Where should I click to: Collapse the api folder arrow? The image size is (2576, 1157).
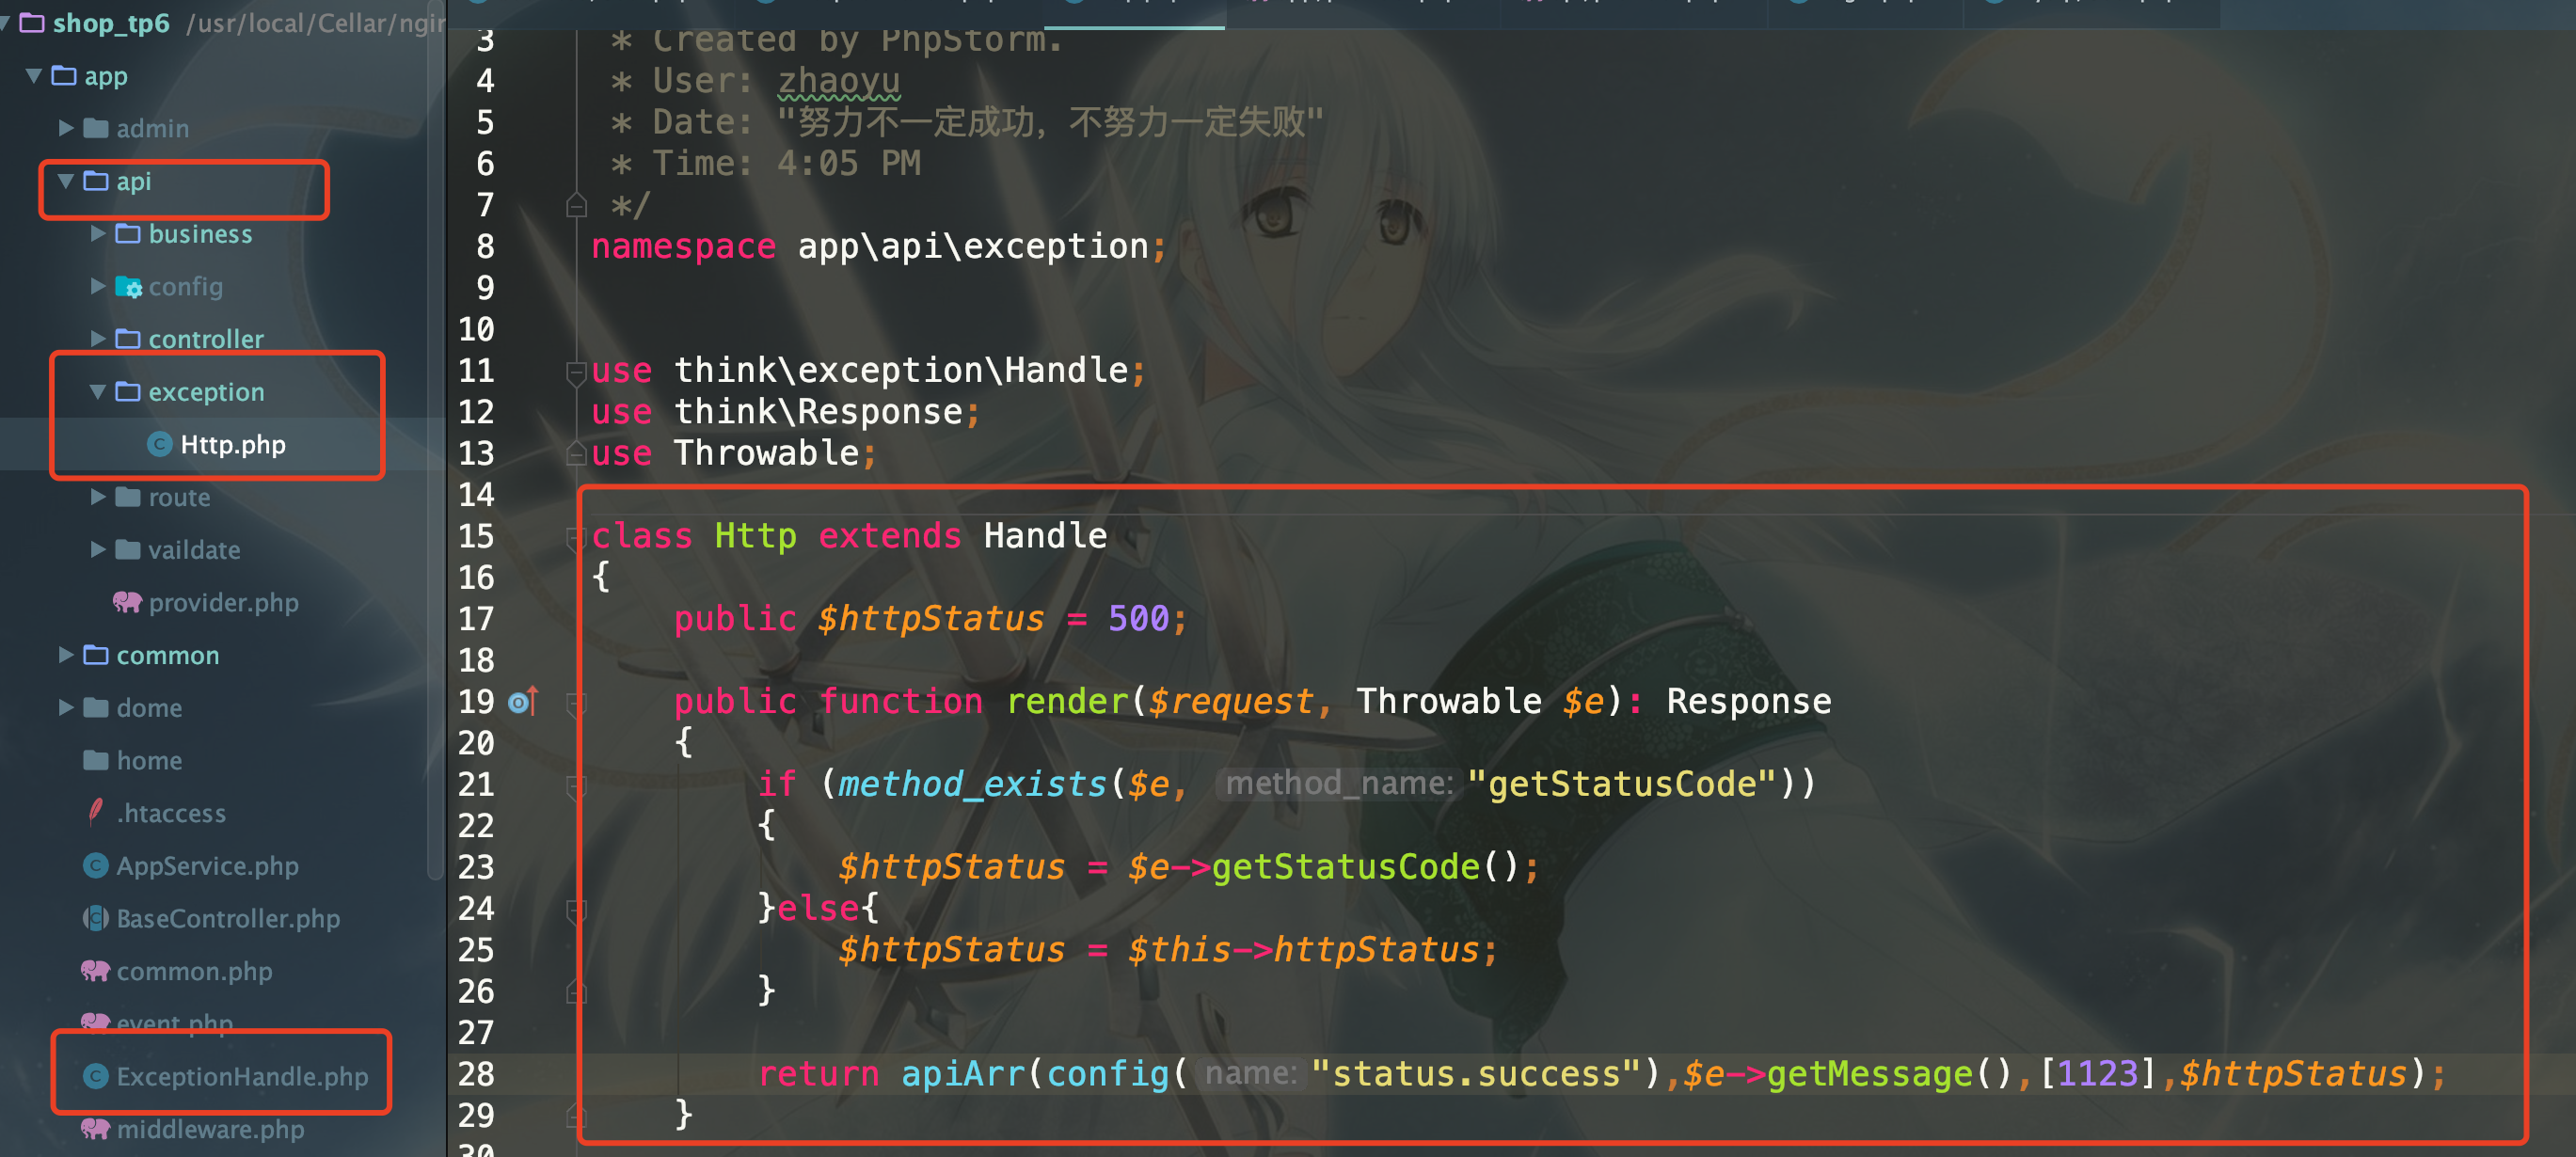[66, 181]
